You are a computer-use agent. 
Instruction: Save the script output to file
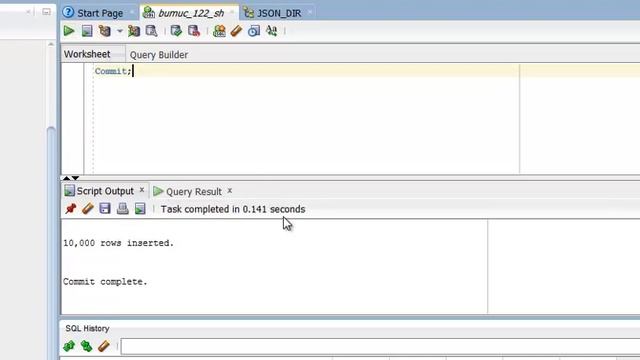pyautogui.click(x=105, y=209)
